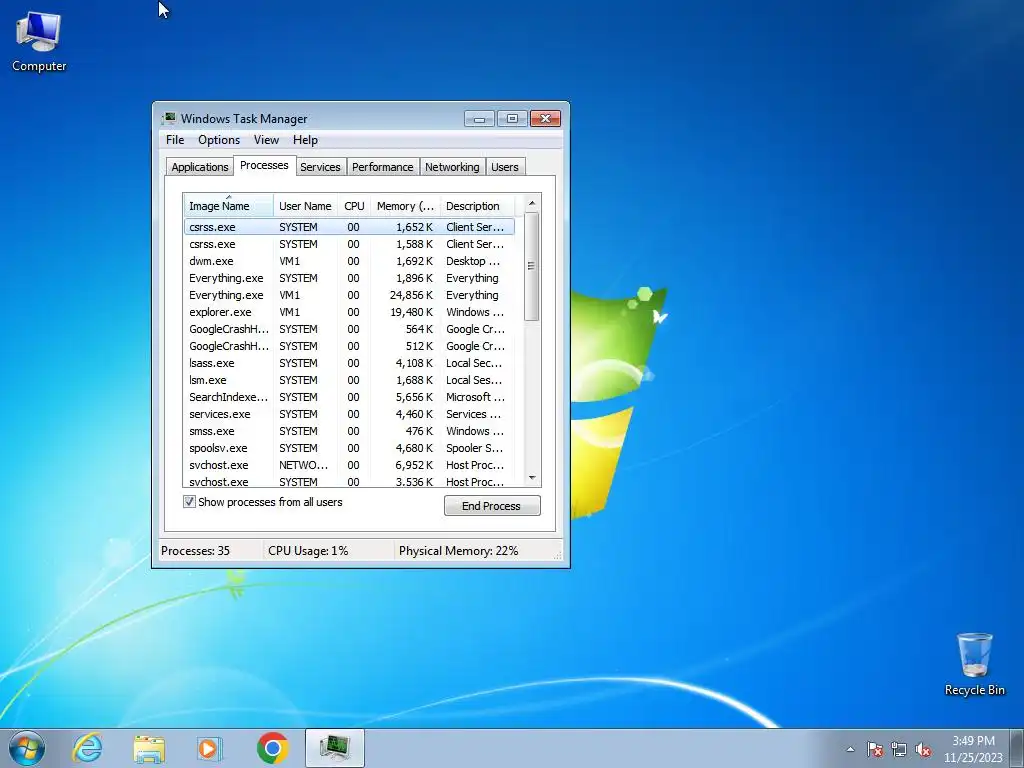Select the Task Manager taskbar button
Image resolution: width=1024 pixels, height=768 pixels.
(x=334, y=748)
